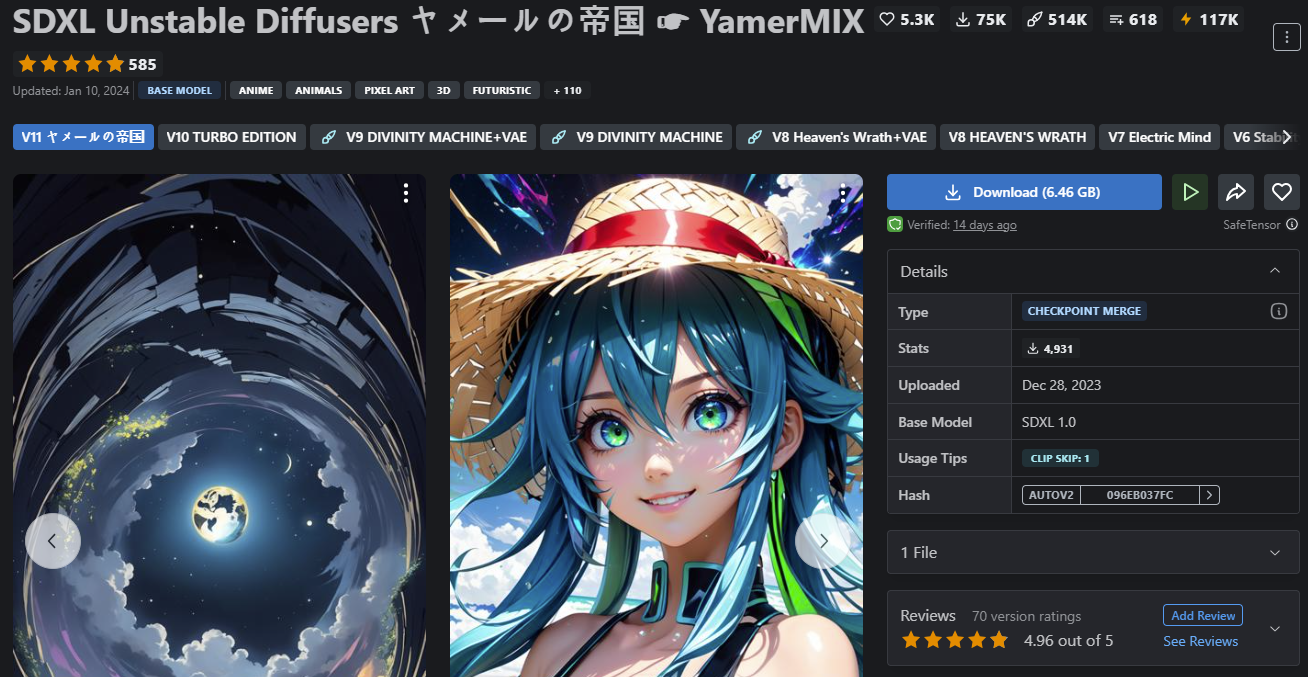Click the CHECKPOINT MERGE type badge
Screen dimensions: 1308x677
[1084, 311]
